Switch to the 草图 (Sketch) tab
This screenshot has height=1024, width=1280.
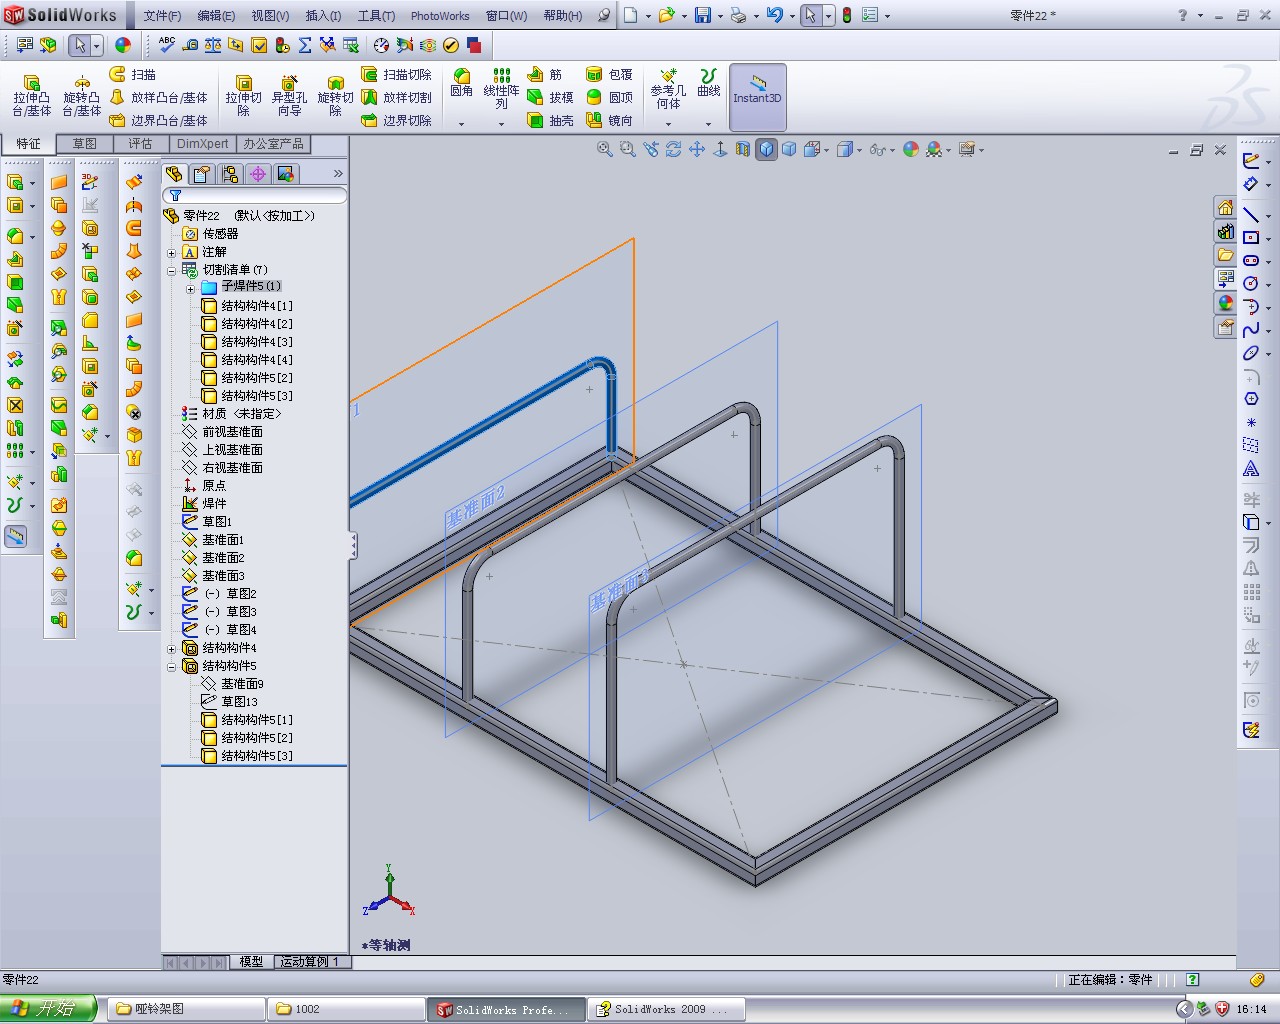[85, 144]
